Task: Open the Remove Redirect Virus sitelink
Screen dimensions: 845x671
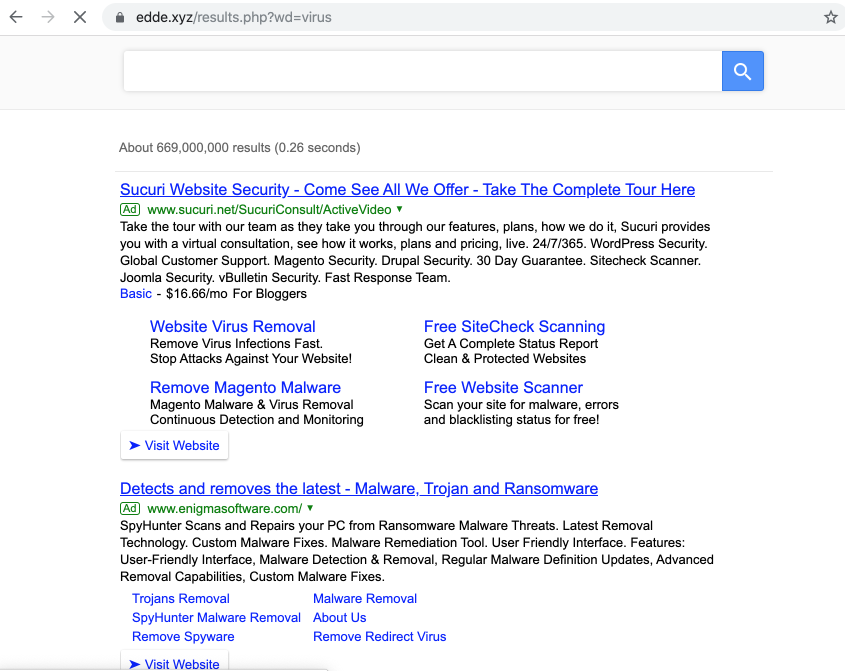Action: coord(379,637)
